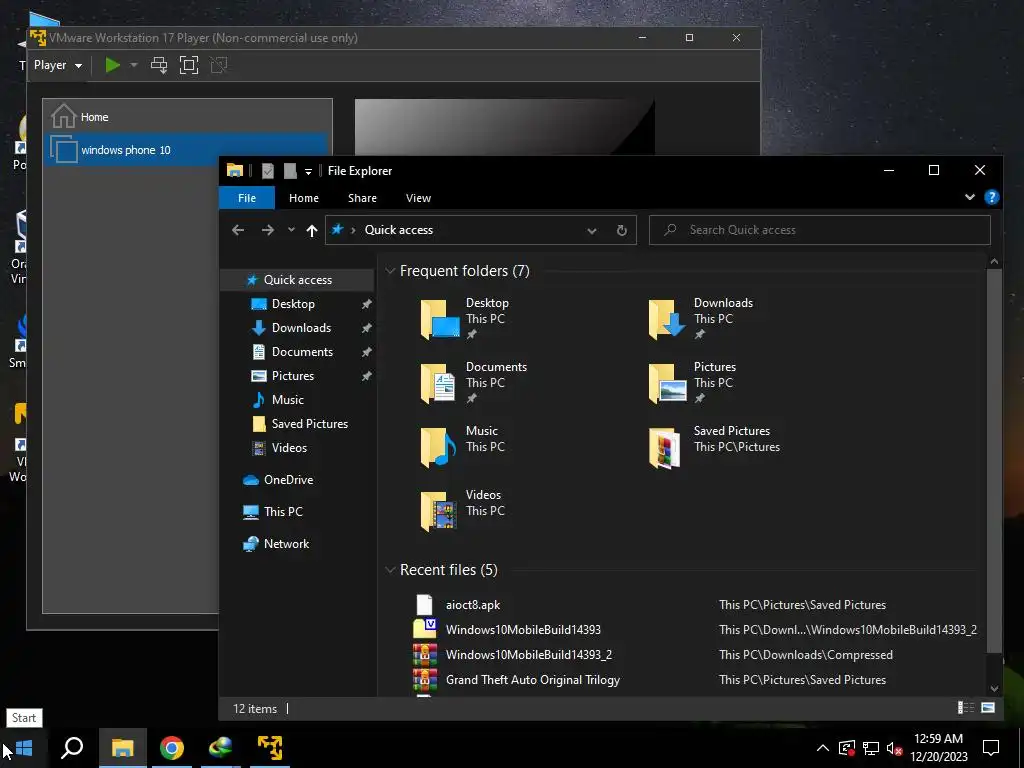Click the green Play virtual machine button in VMware

coord(113,65)
